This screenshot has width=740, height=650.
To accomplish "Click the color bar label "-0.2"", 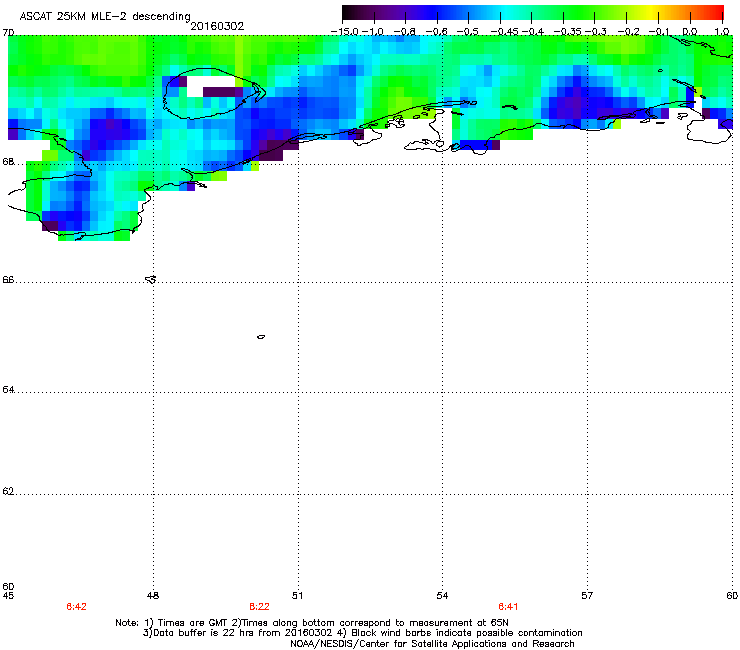I will (x=628, y=32).
